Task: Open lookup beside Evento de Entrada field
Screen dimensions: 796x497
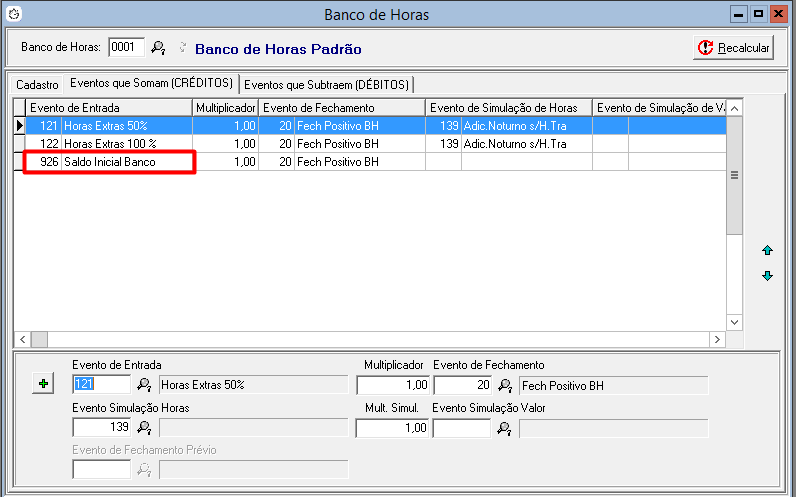Action: 144,385
